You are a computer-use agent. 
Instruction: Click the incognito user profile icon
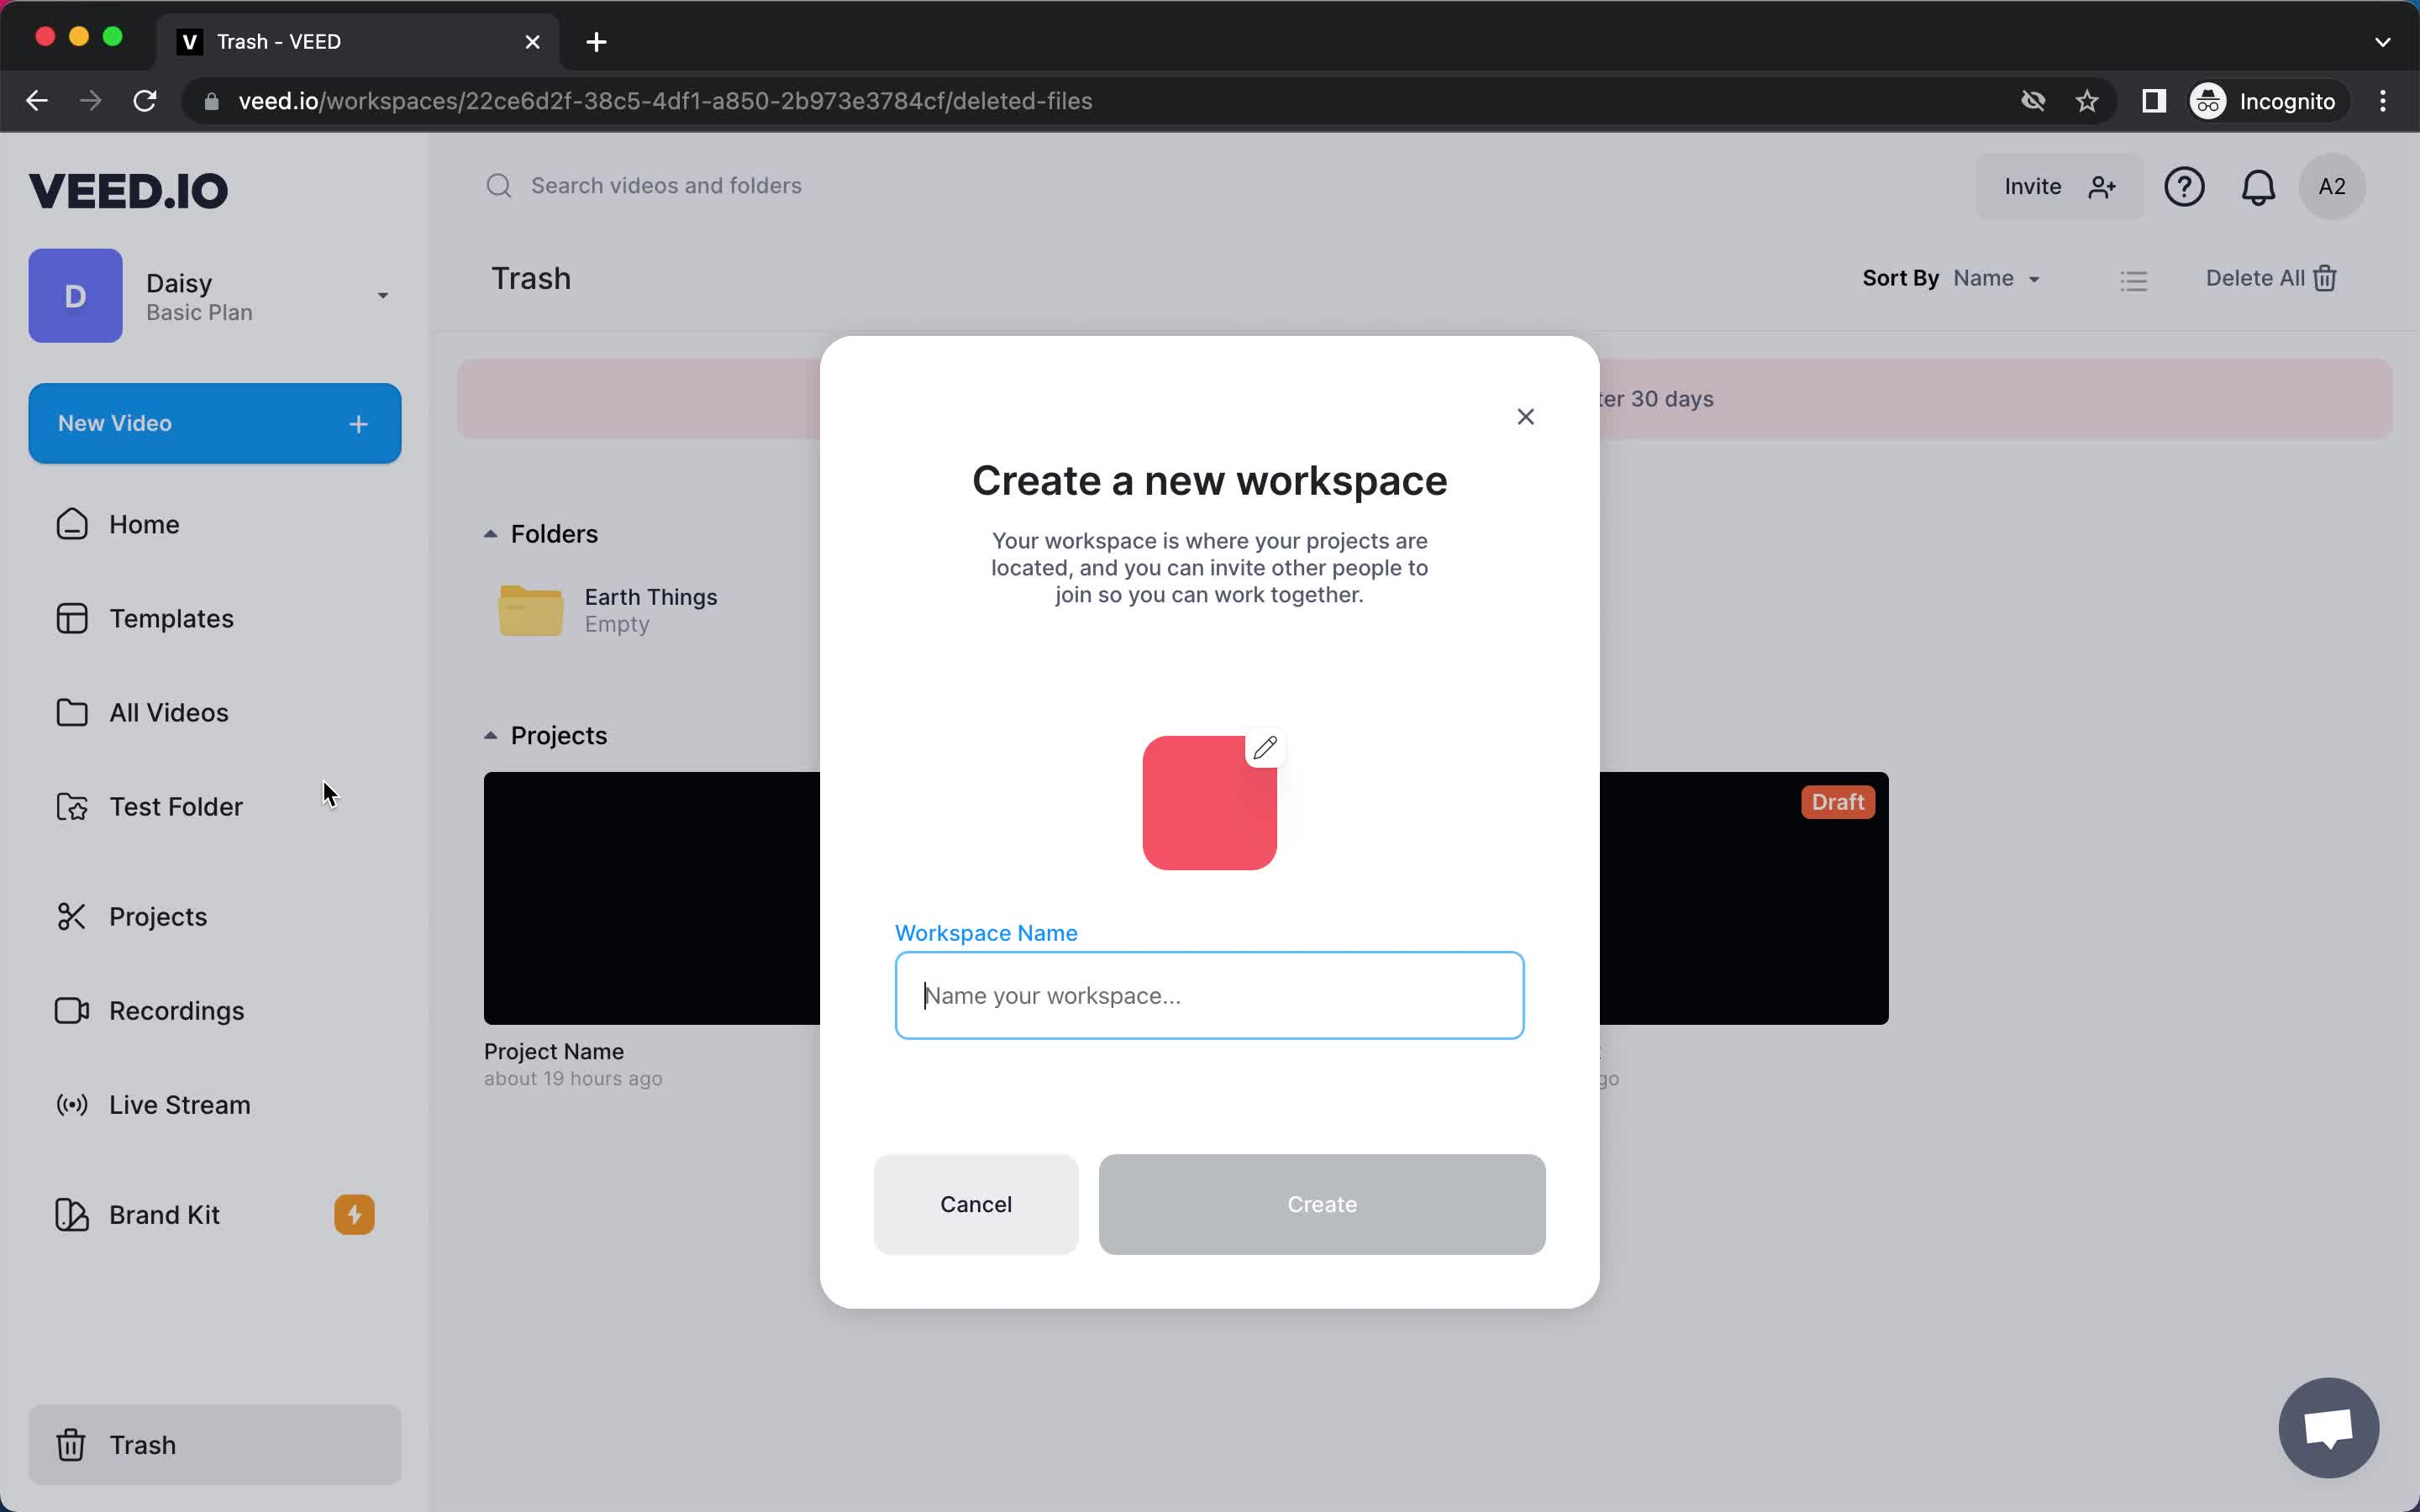click(x=2207, y=99)
